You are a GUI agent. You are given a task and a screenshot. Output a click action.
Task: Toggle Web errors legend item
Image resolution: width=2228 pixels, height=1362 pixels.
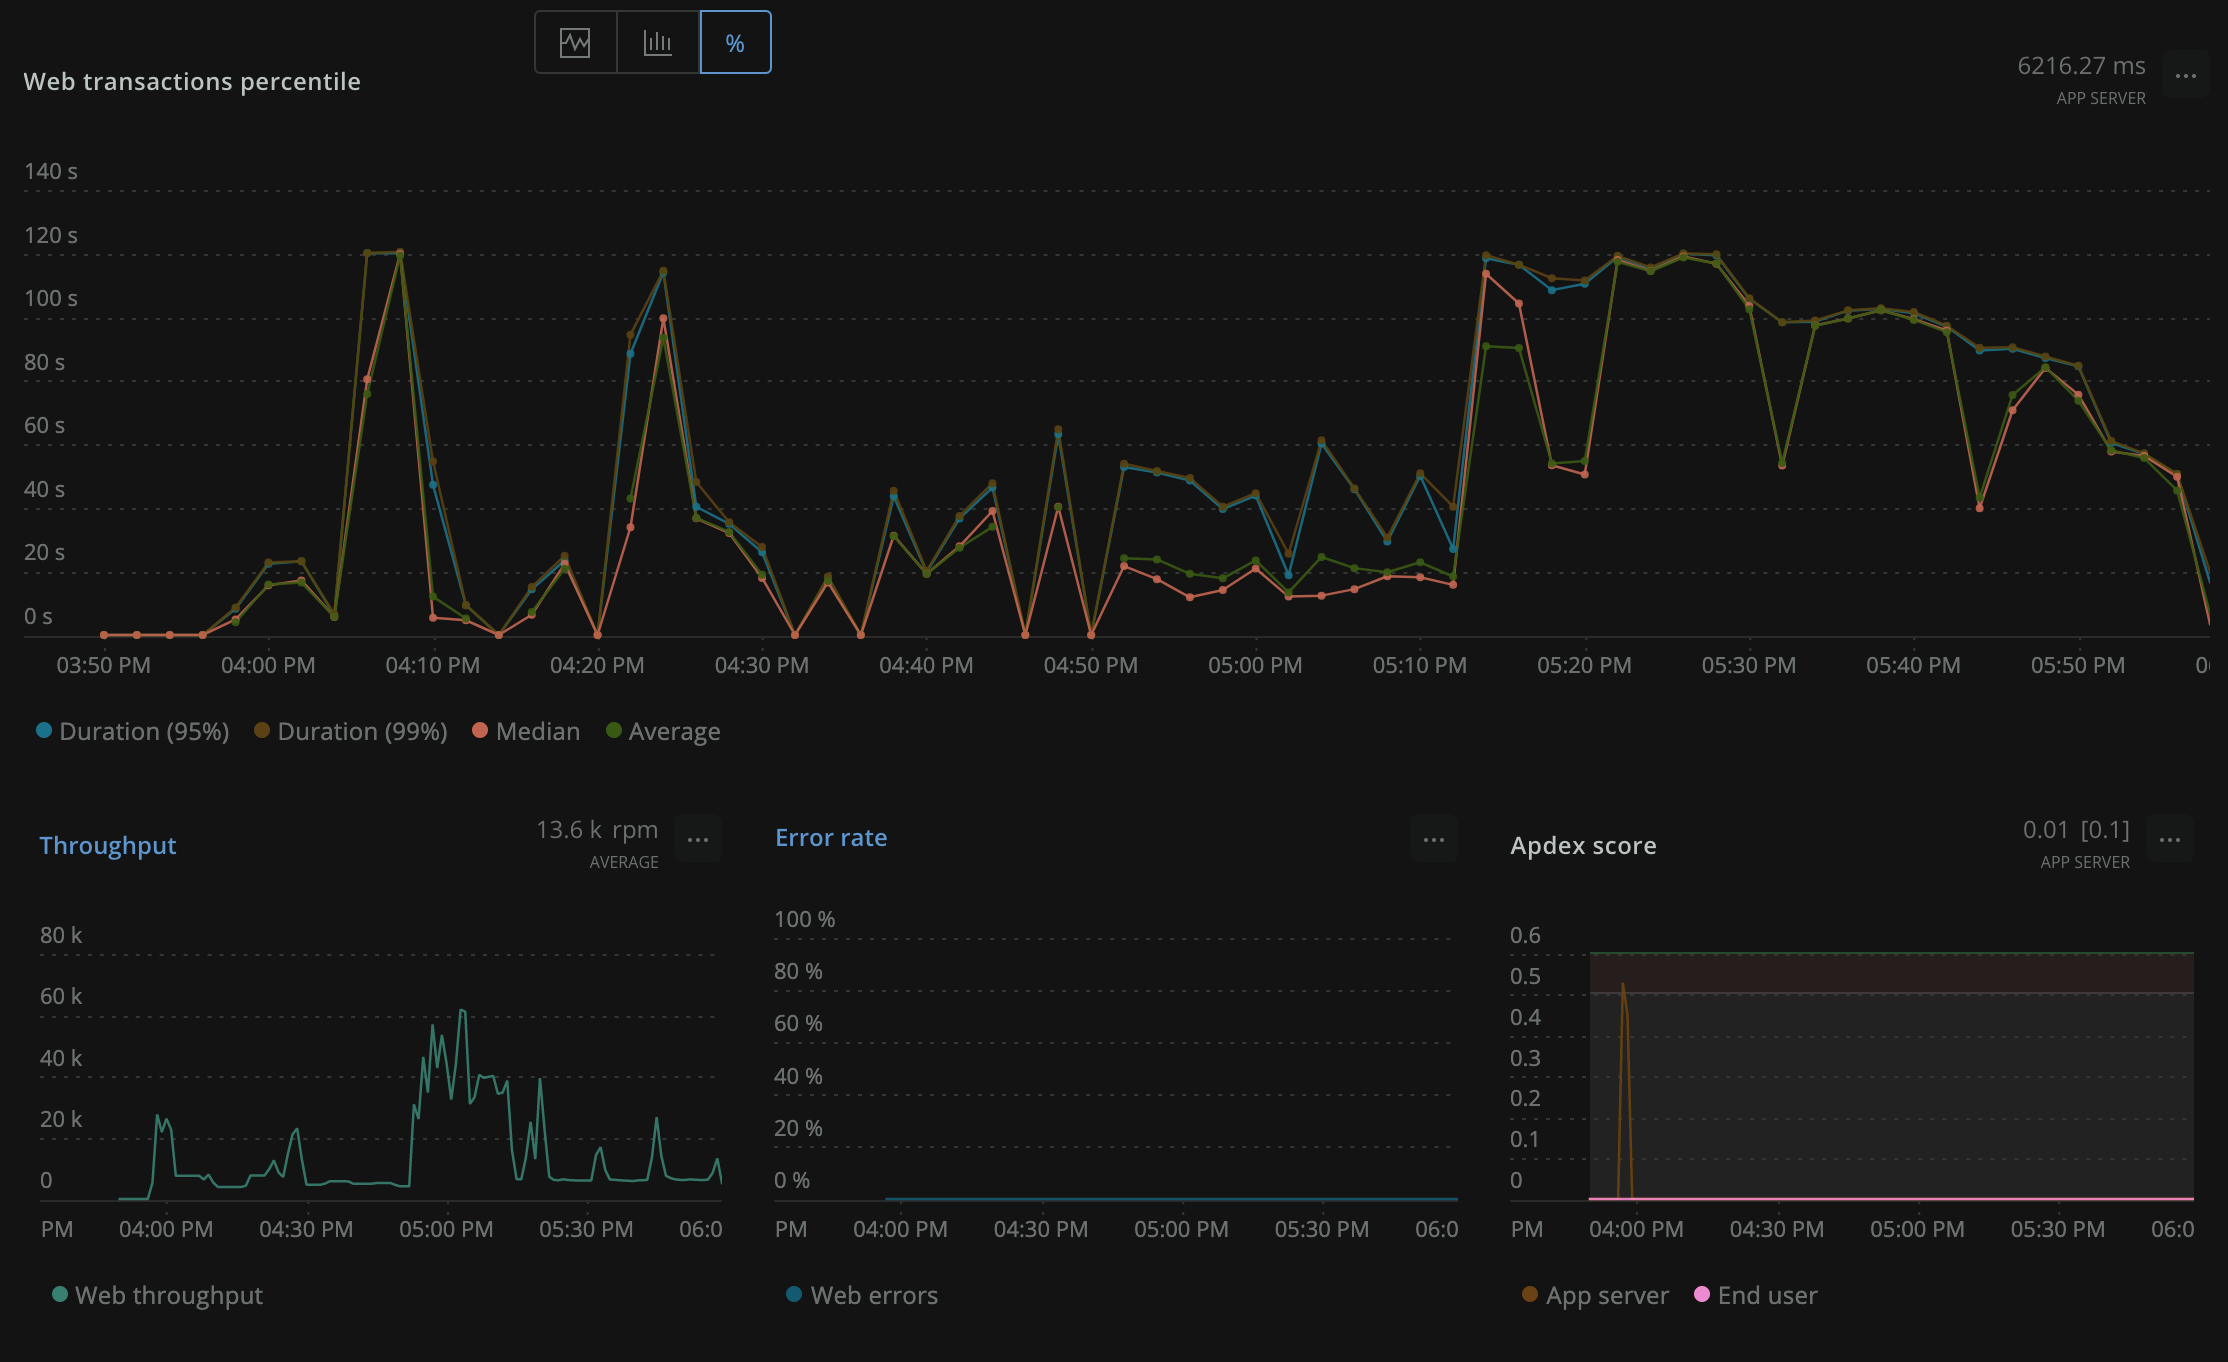tap(862, 1295)
